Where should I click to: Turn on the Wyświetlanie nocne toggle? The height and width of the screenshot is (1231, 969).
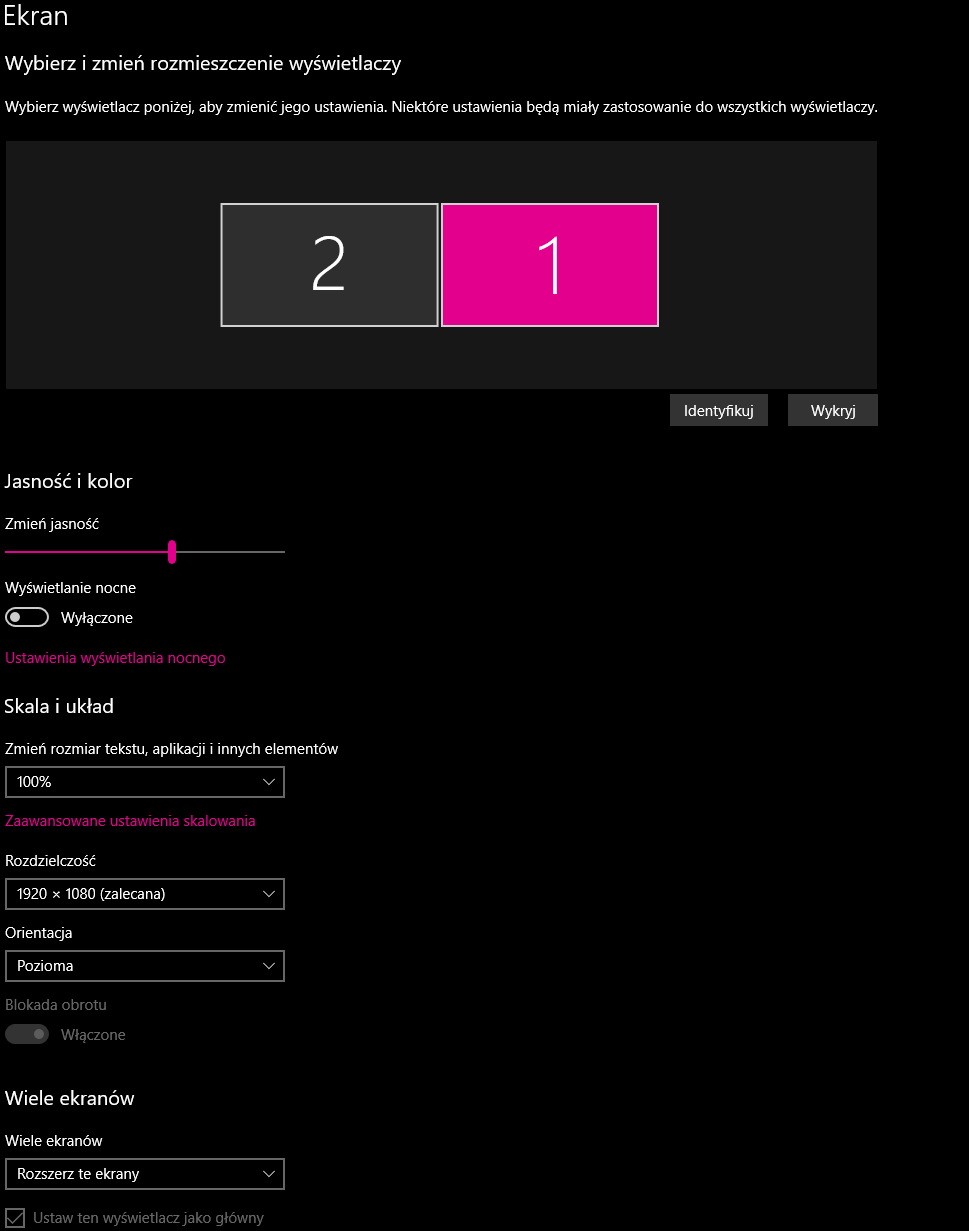coord(27,618)
